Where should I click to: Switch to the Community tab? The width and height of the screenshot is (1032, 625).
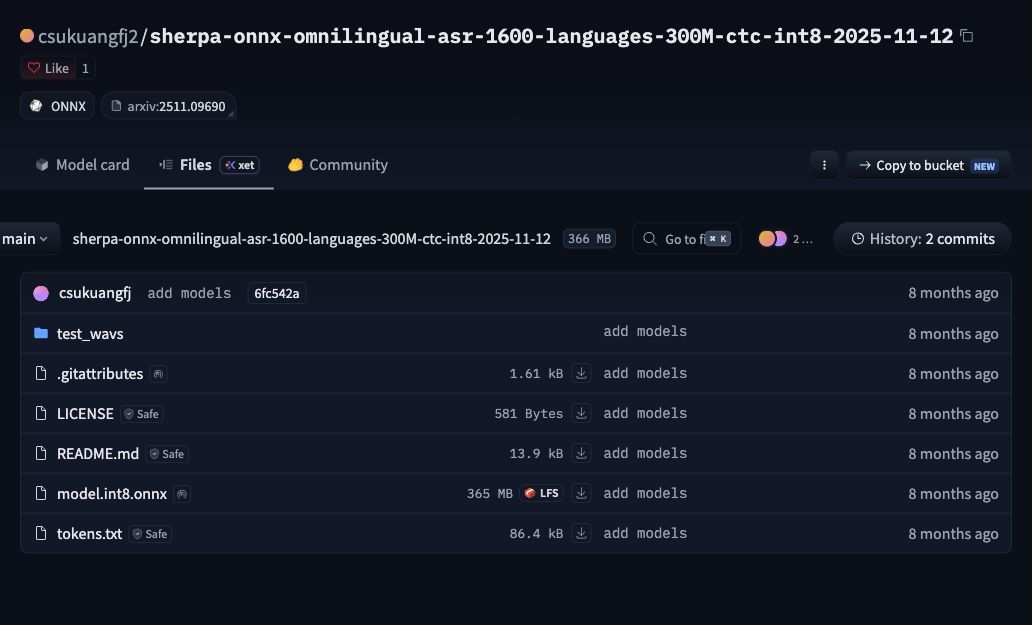338,164
